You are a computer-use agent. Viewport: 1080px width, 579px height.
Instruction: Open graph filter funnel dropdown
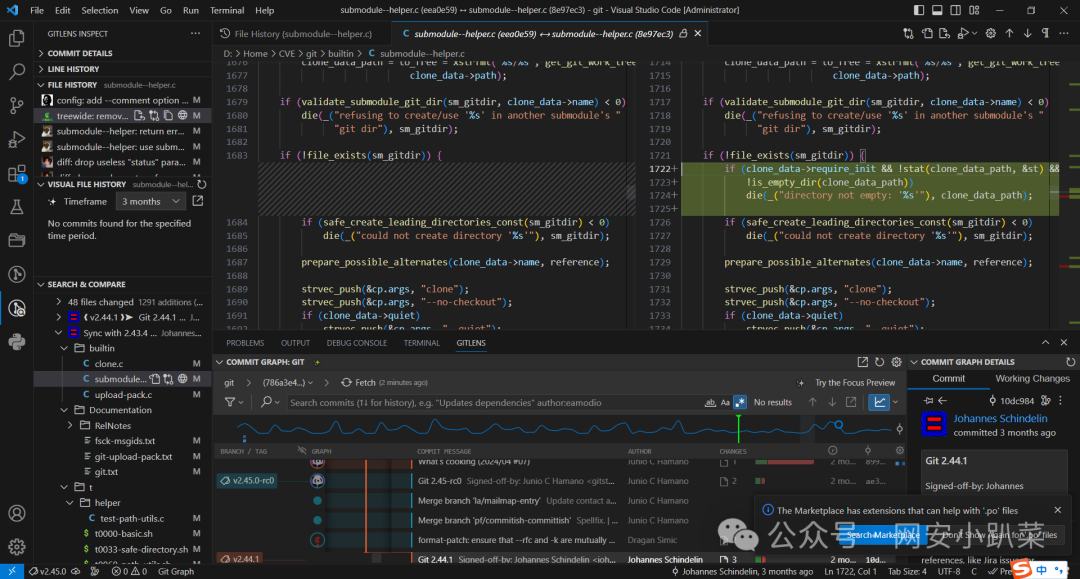[x=233, y=402]
